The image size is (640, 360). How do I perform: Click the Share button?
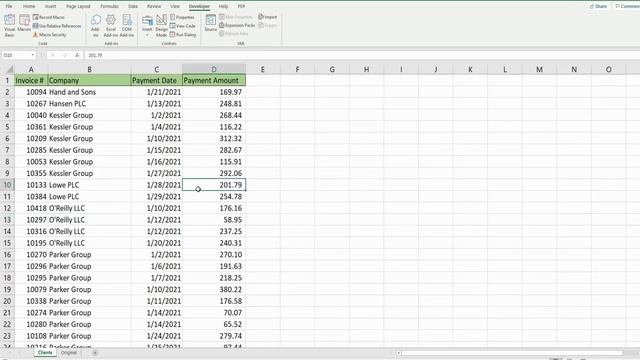coord(598,6)
